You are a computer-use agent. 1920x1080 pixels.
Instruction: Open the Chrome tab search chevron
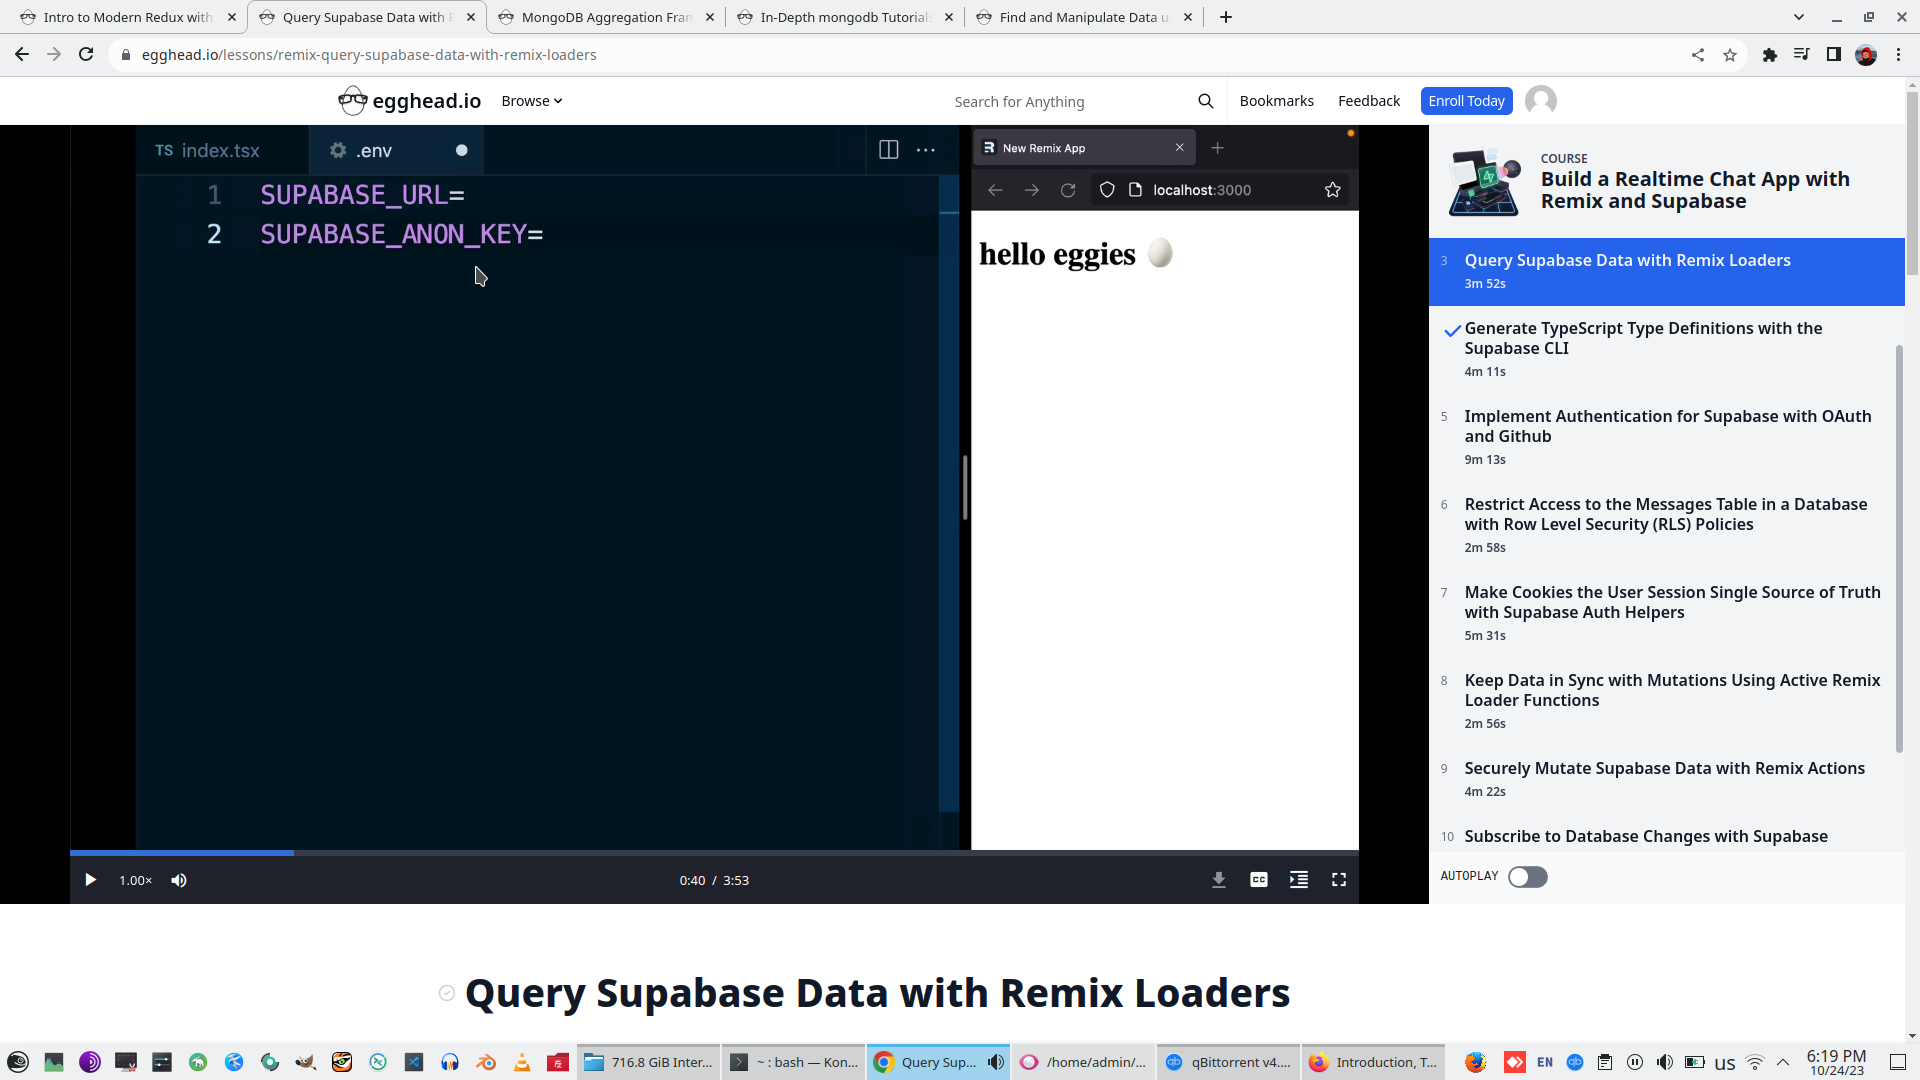coord(1798,17)
